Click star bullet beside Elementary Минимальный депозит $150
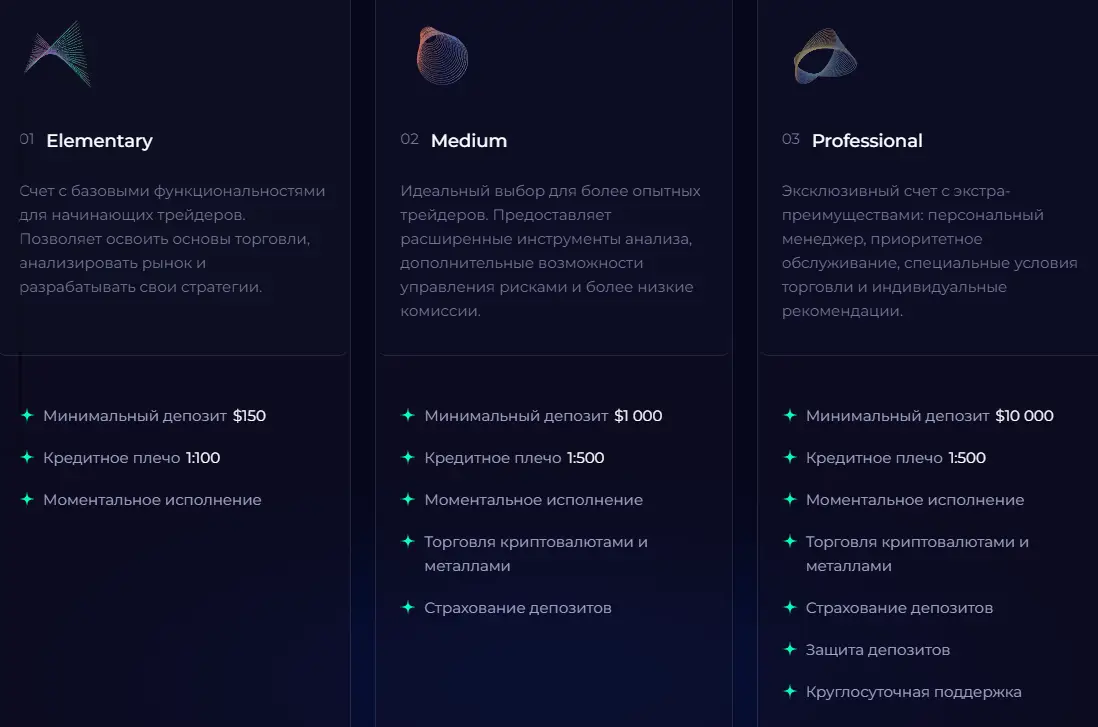Image resolution: width=1098 pixels, height=727 pixels. (27, 415)
